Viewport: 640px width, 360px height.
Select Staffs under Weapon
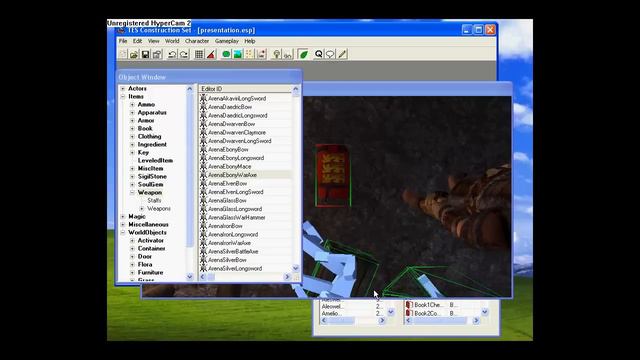pos(154,200)
